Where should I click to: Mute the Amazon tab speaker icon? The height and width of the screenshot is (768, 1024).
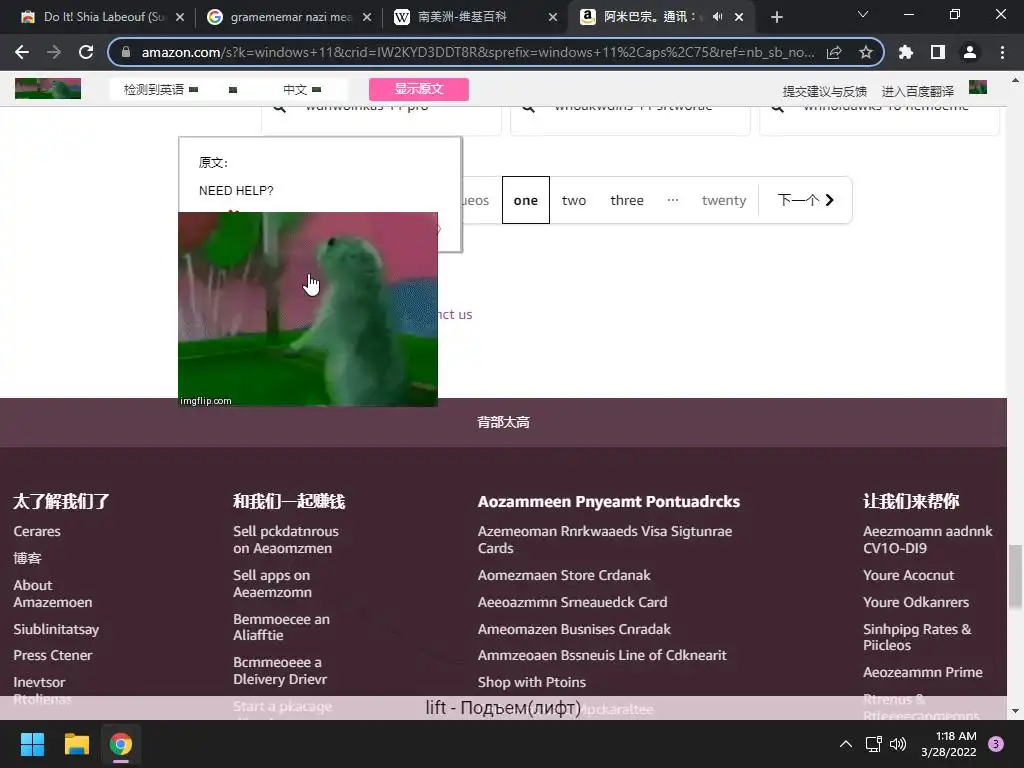point(717,17)
